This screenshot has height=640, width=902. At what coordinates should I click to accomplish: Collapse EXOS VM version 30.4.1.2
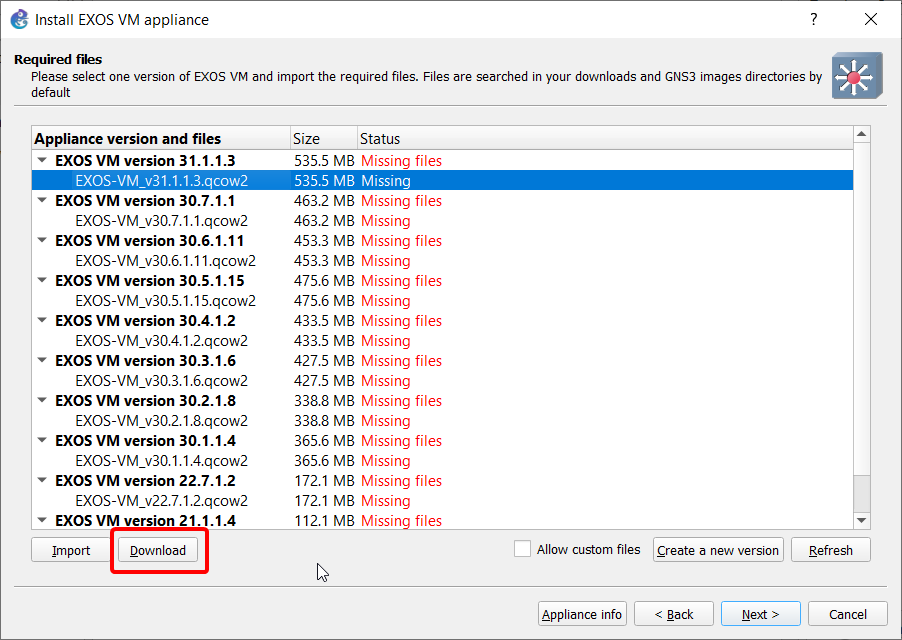tap(42, 320)
